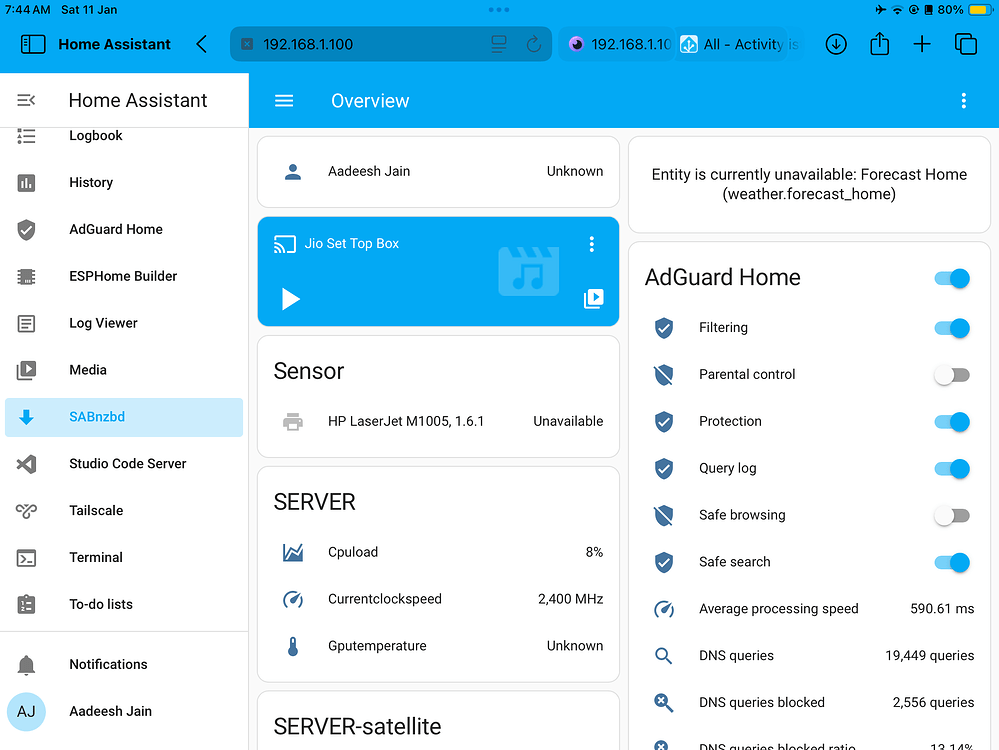The height and width of the screenshot is (750, 999).
Task: Open the Terminal from the sidebar
Action: point(95,557)
